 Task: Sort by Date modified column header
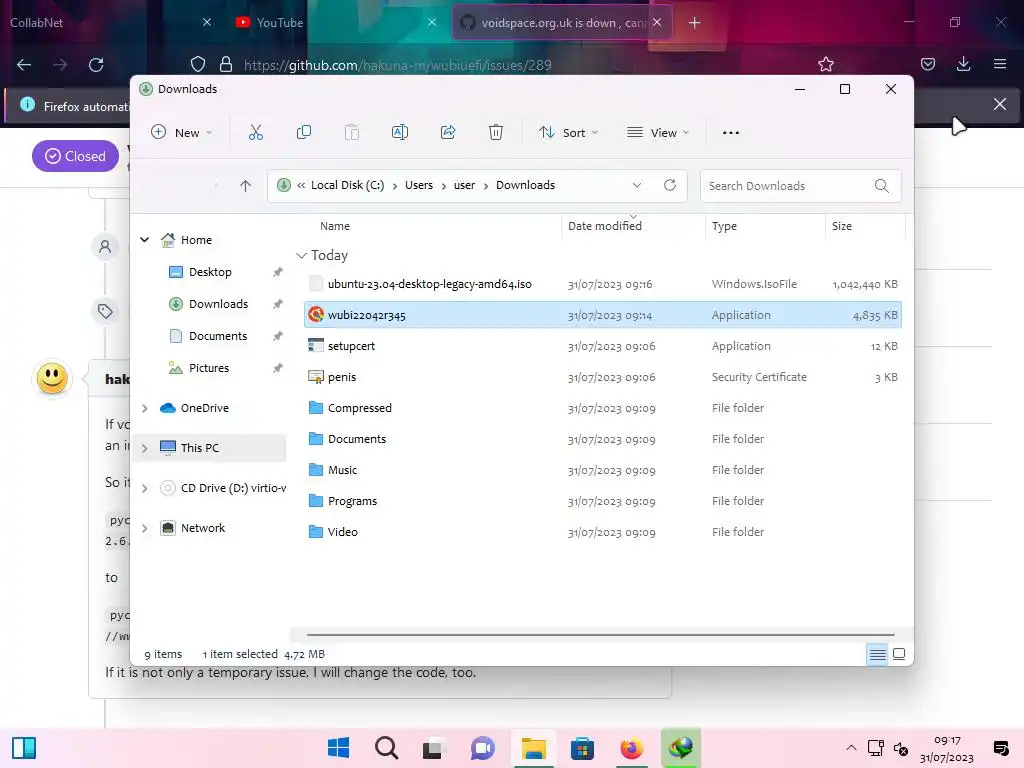pos(605,226)
